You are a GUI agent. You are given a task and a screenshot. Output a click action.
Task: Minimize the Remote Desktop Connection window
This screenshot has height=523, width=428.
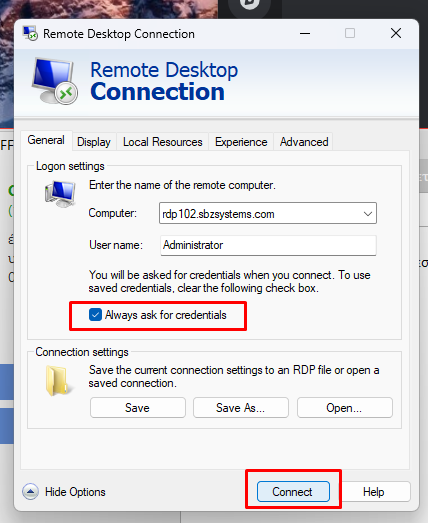coord(305,33)
